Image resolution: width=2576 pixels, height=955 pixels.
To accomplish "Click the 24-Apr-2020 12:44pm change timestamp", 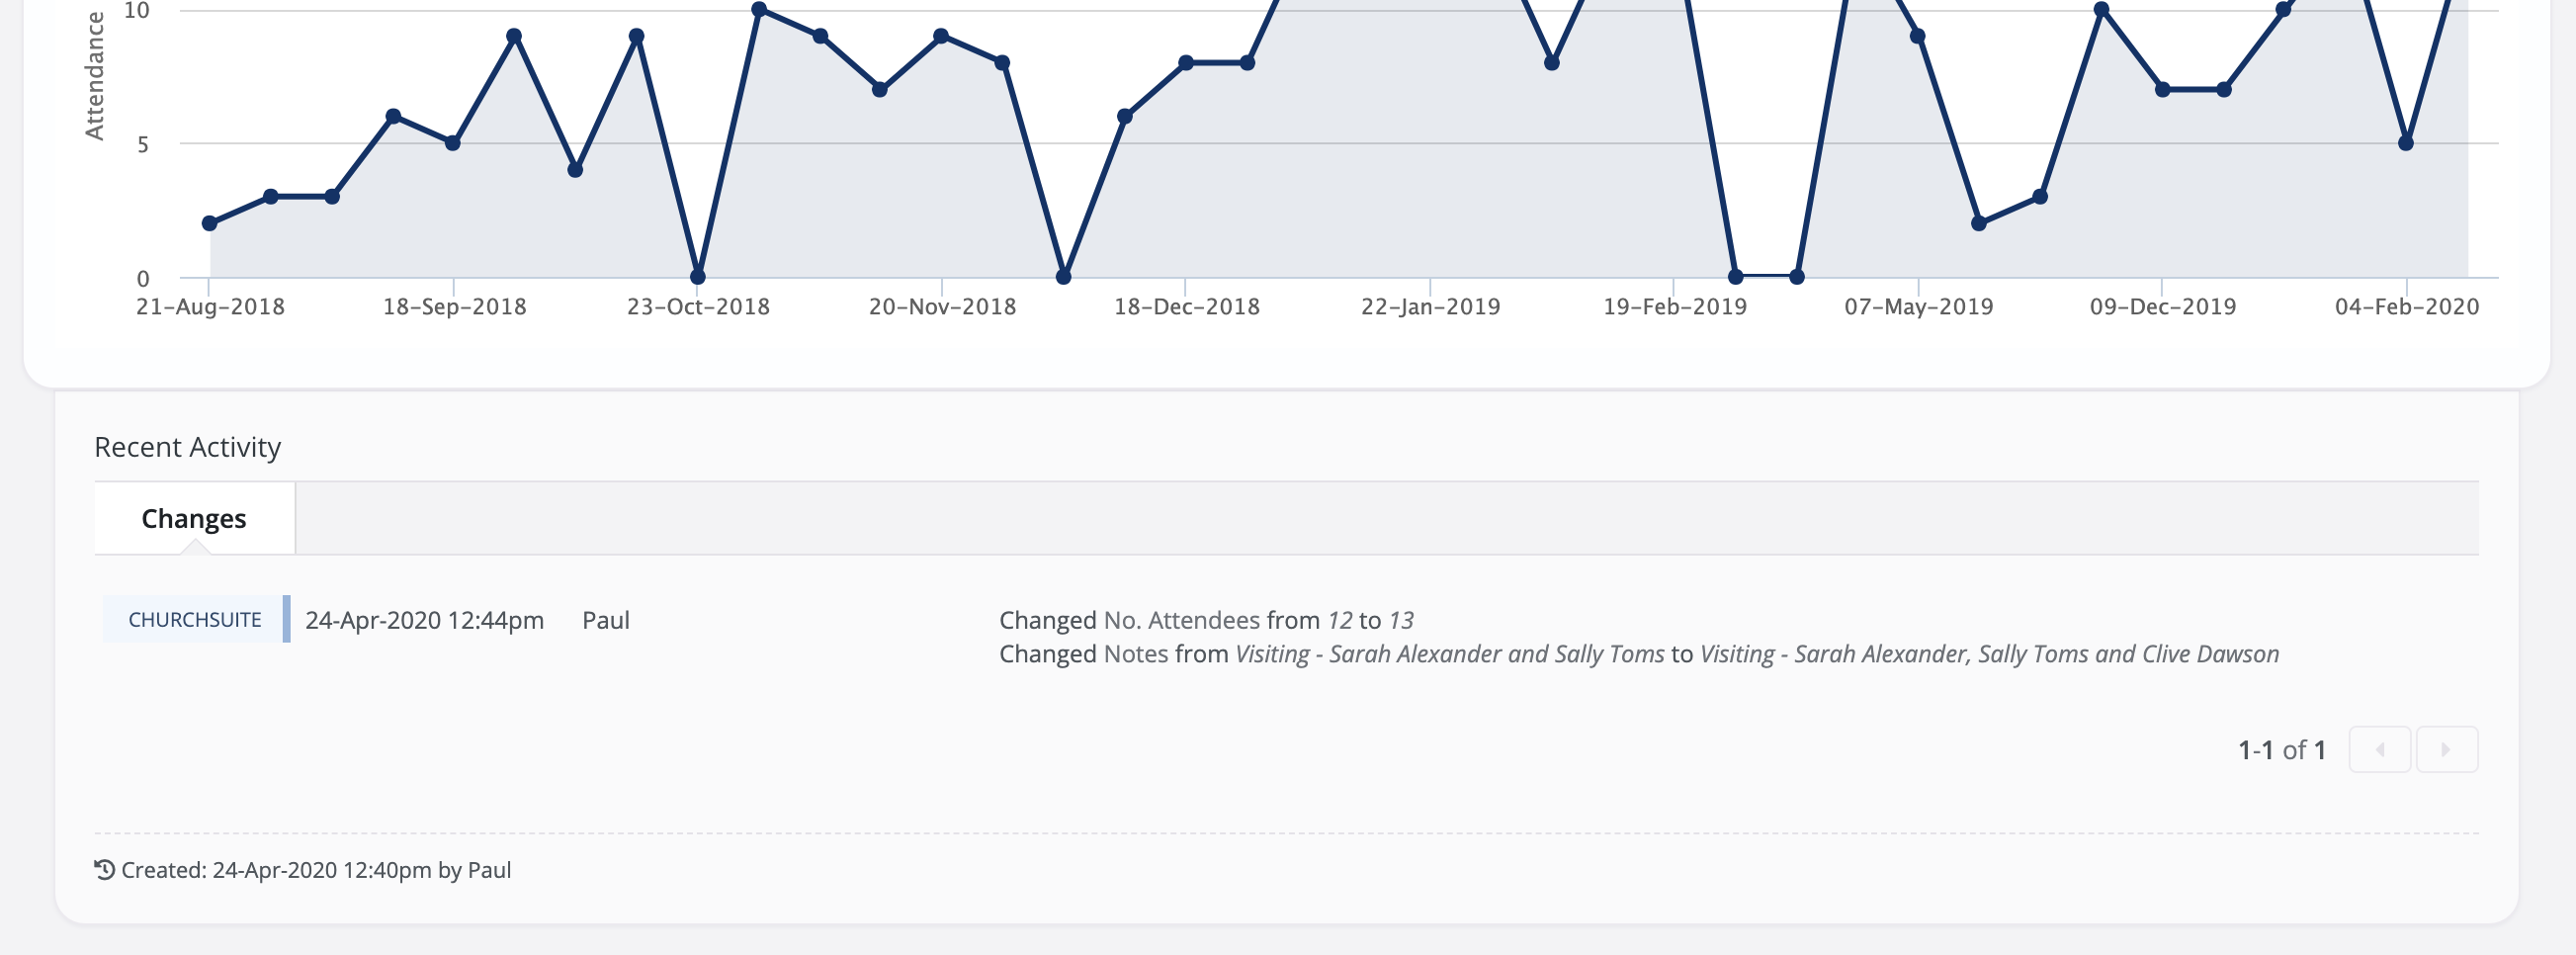I will pos(424,620).
